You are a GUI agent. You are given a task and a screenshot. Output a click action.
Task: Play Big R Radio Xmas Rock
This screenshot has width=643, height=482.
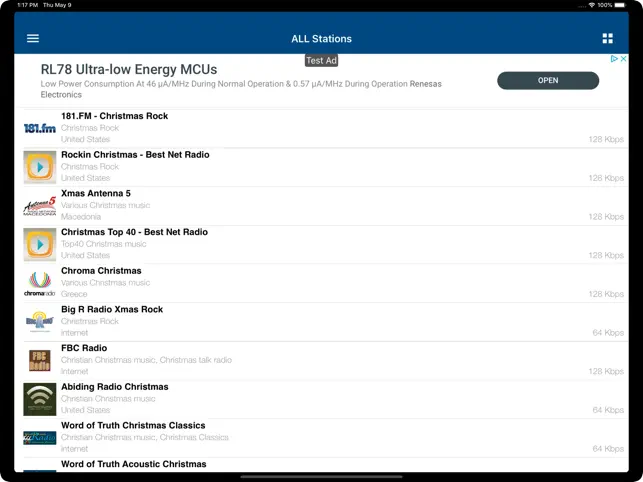coord(322,322)
